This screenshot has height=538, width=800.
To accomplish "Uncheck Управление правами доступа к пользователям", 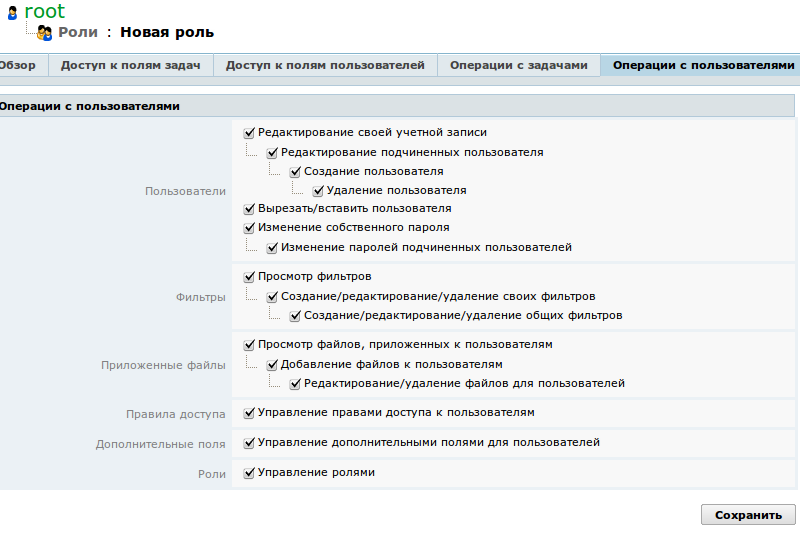I will pyautogui.click(x=250, y=413).
